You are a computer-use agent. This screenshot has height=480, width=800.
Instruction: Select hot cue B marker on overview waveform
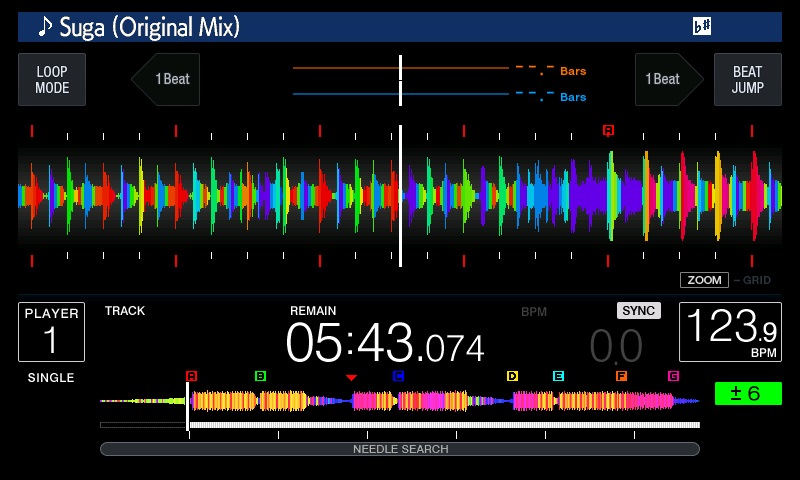pos(260,376)
